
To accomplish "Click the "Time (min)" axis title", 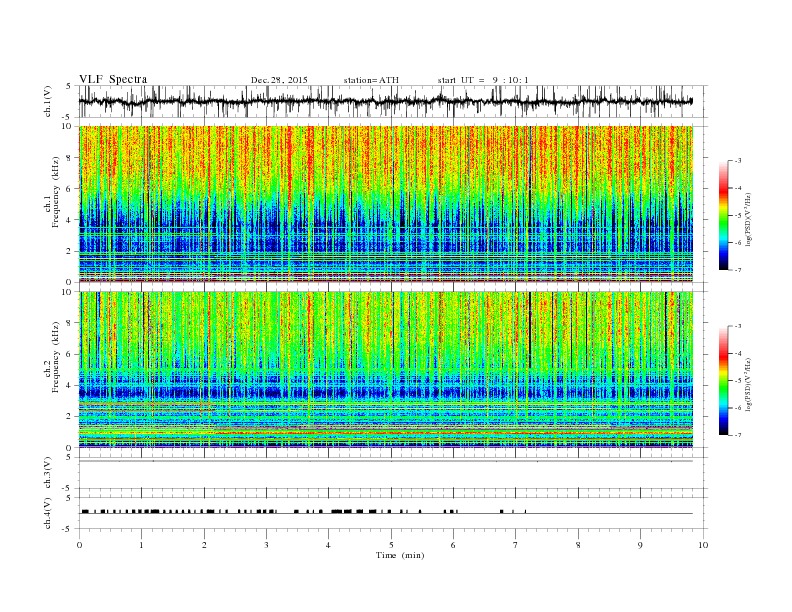I will [400, 555].
